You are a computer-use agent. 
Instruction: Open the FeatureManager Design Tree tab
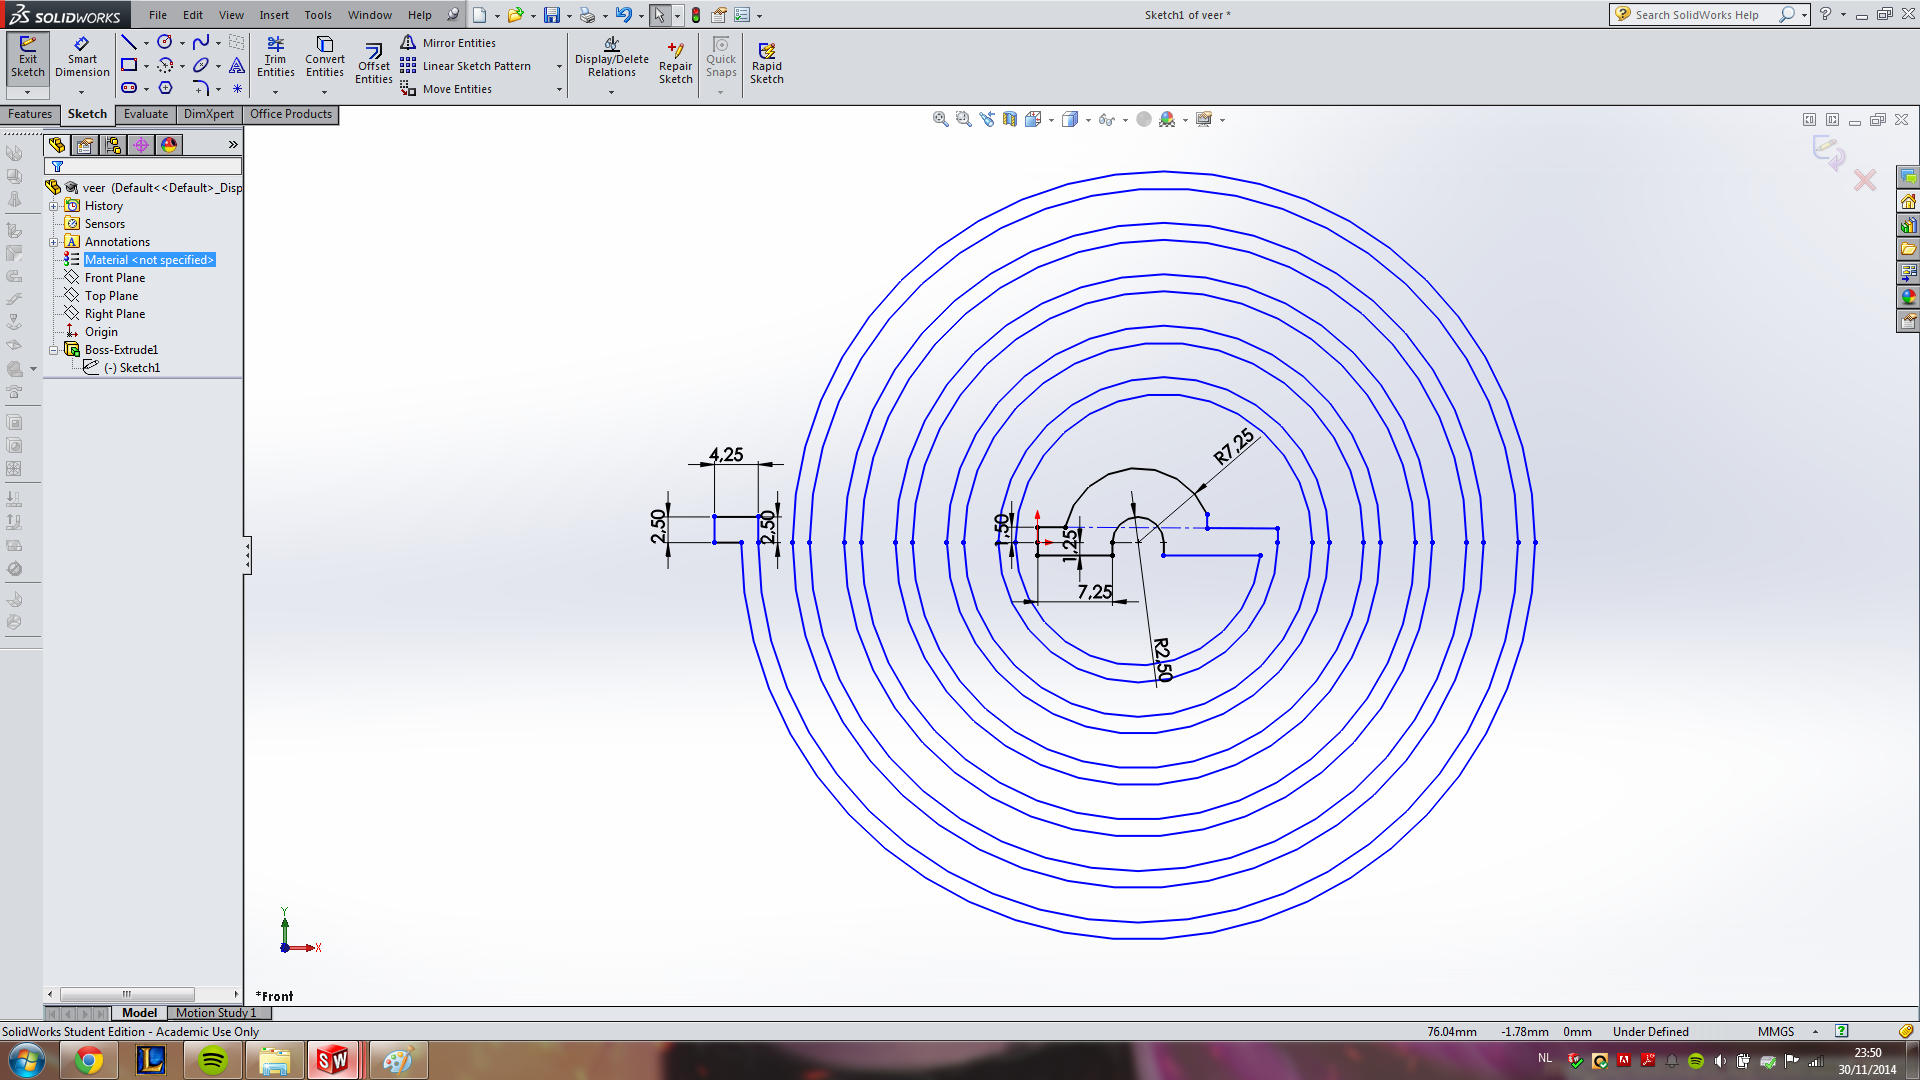click(x=57, y=145)
